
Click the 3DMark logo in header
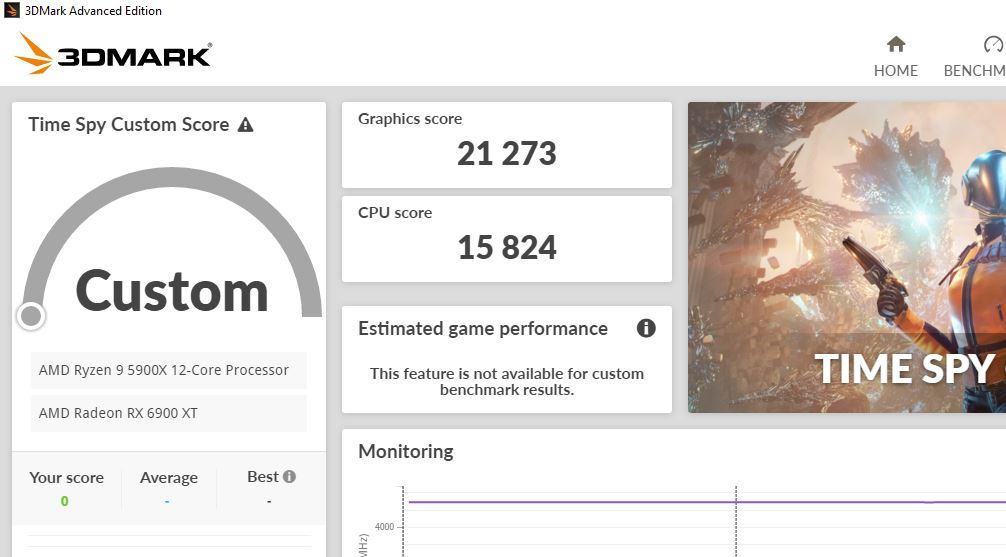coord(114,54)
